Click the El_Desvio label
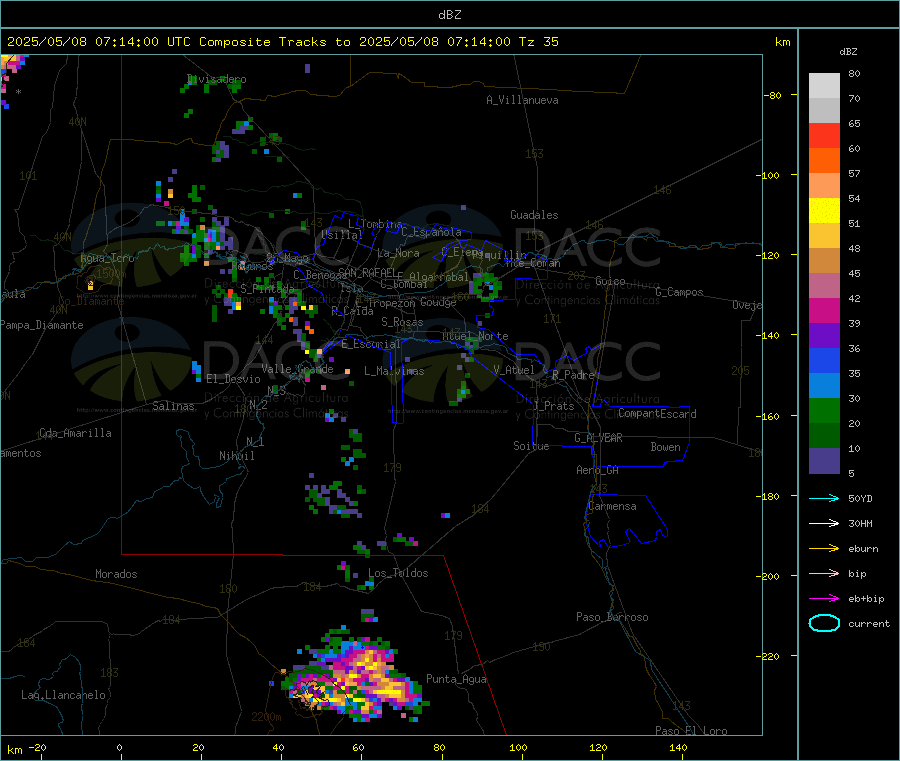 (234, 379)
